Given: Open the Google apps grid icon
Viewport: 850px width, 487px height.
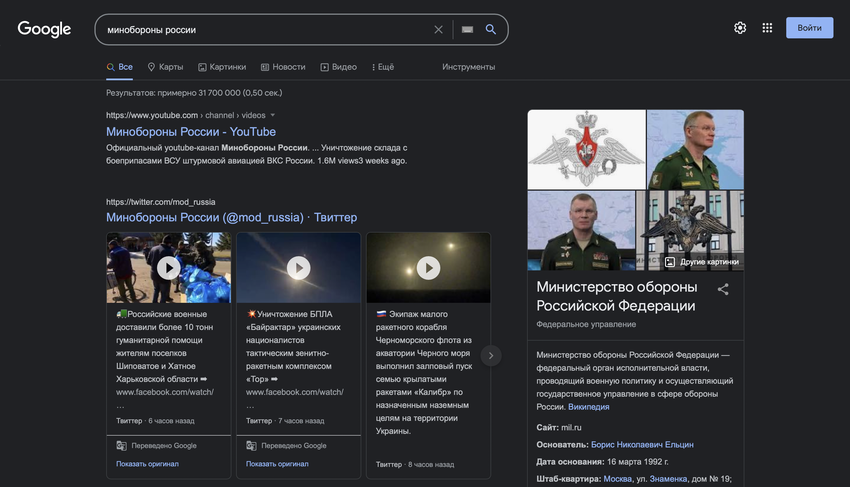Looking at the screenshot, I should [x=767, y=28].
